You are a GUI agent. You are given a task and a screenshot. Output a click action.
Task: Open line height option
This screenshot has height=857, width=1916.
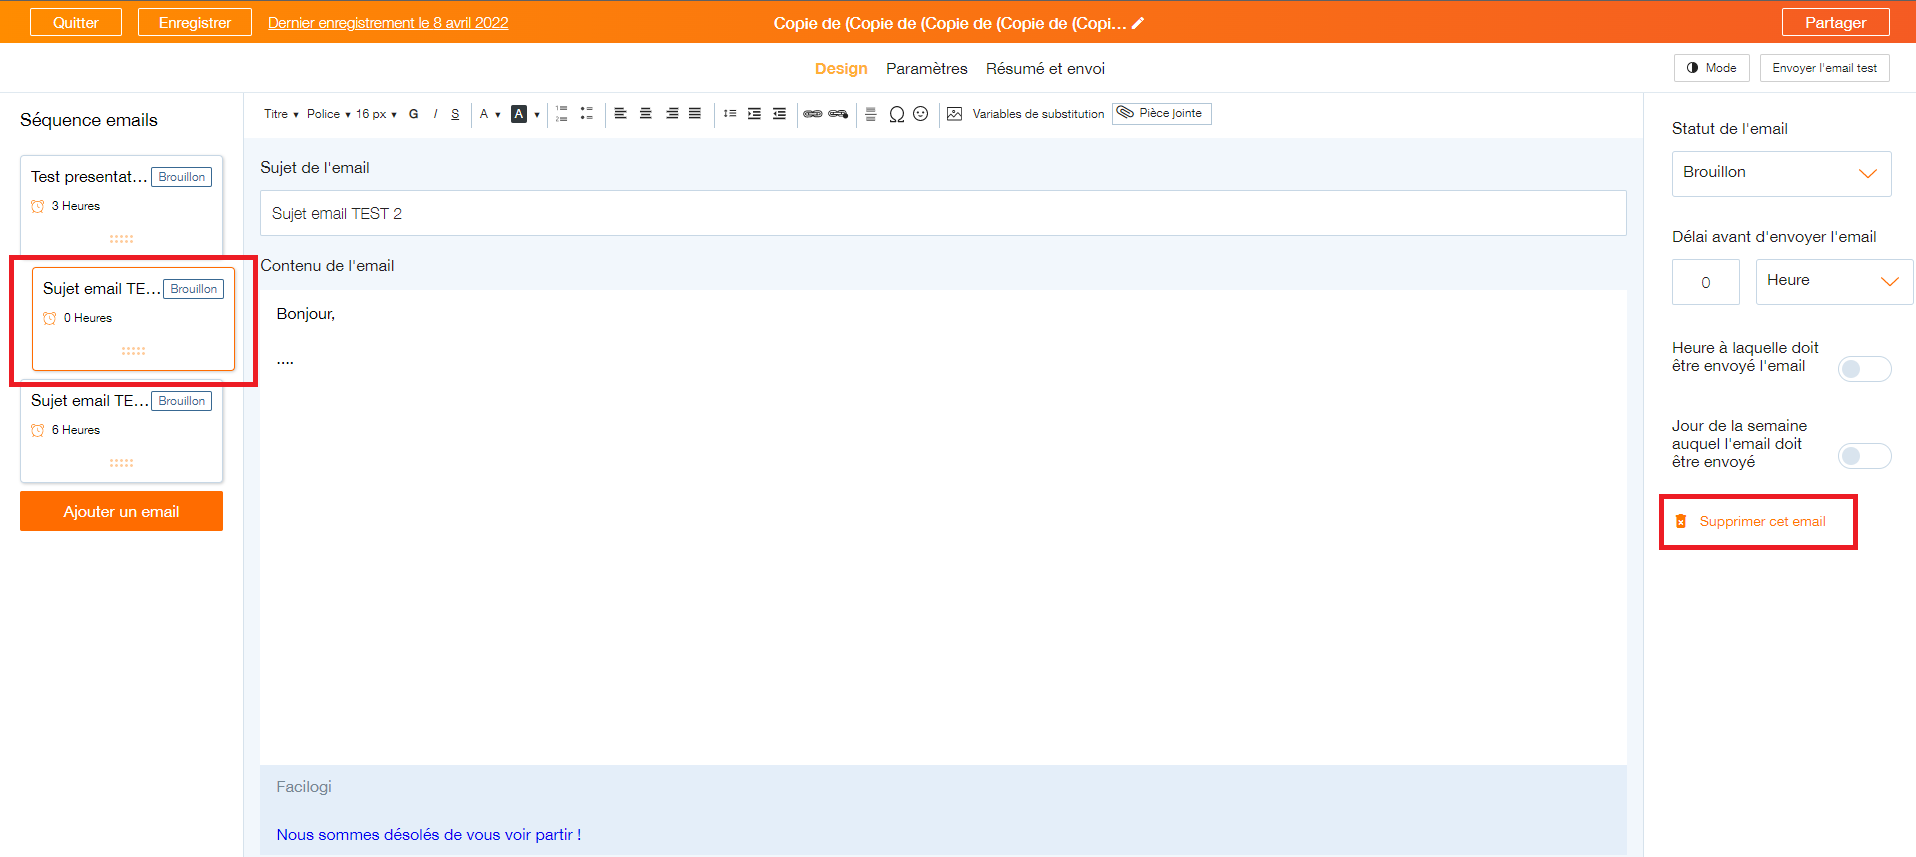[730, 114]
